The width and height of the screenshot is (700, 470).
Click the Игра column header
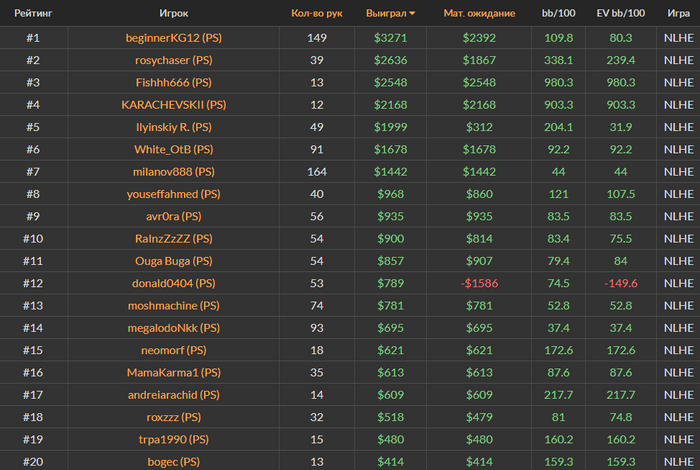677,14
